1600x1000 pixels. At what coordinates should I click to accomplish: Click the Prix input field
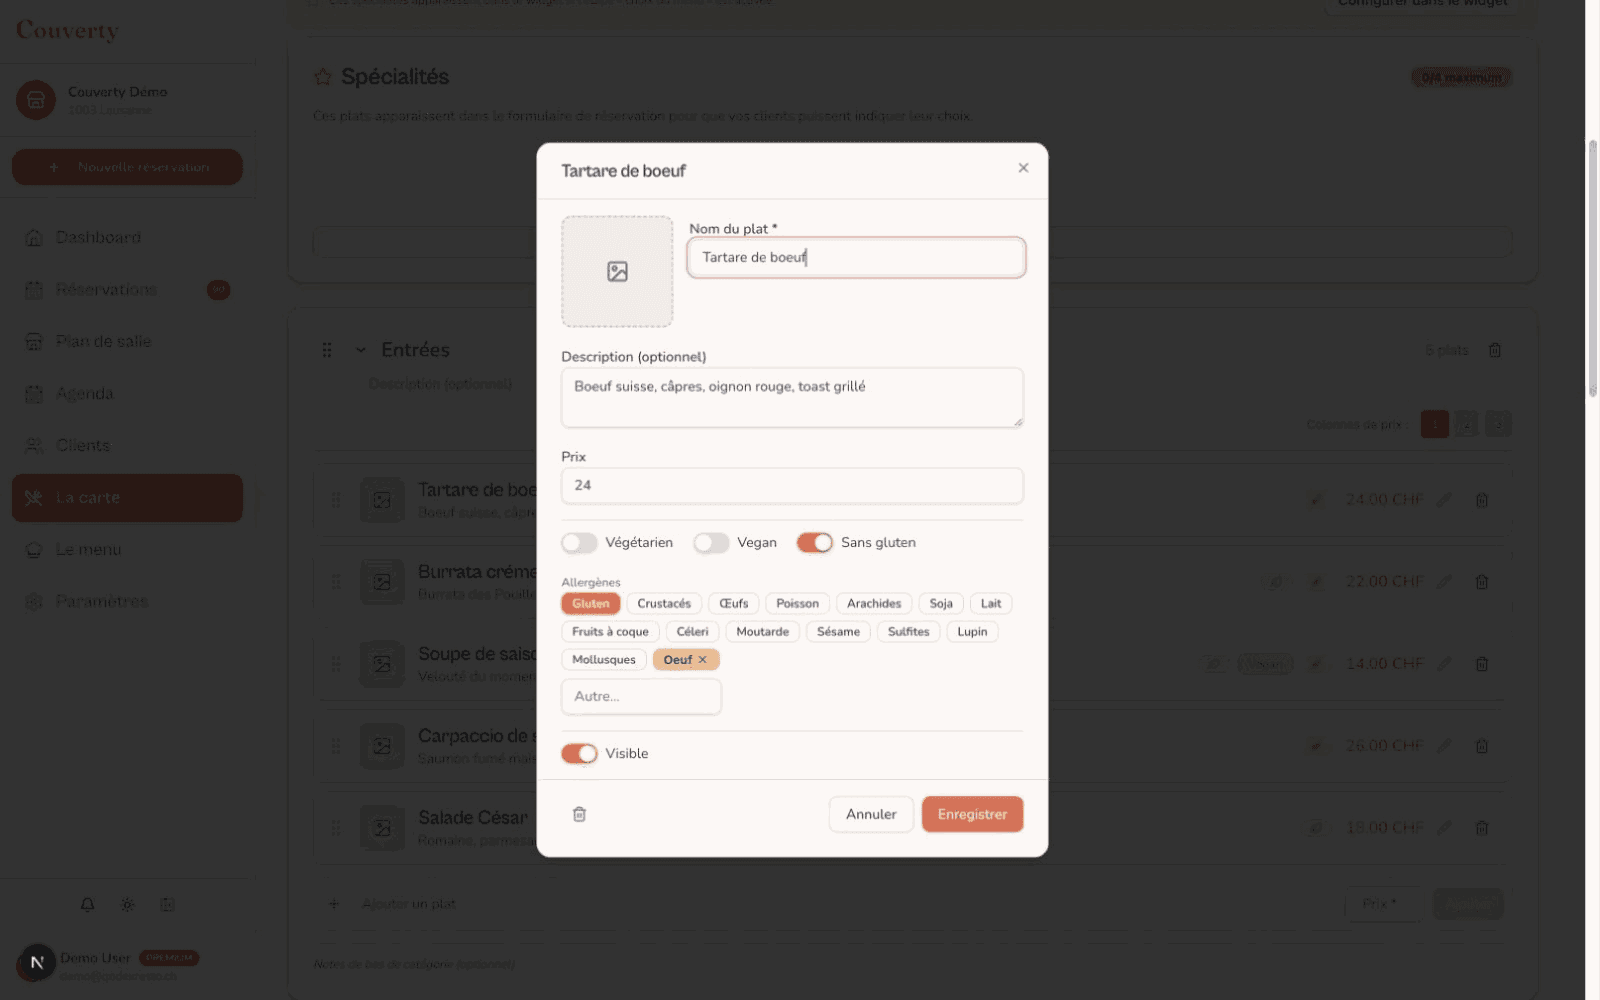(x=792, y=486)
